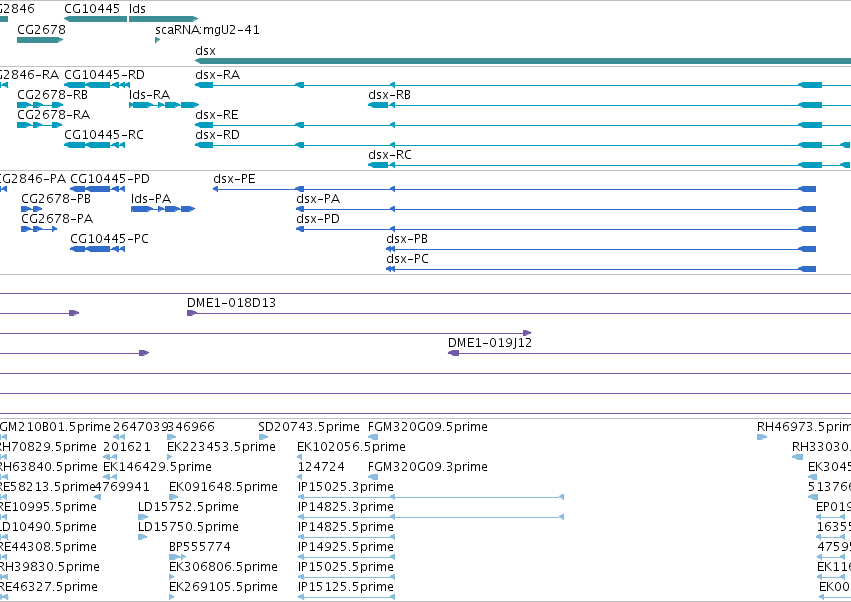Click the FGM320G09.3prime EST label
The height and width of the screenshot is (602, 851).
428,467
